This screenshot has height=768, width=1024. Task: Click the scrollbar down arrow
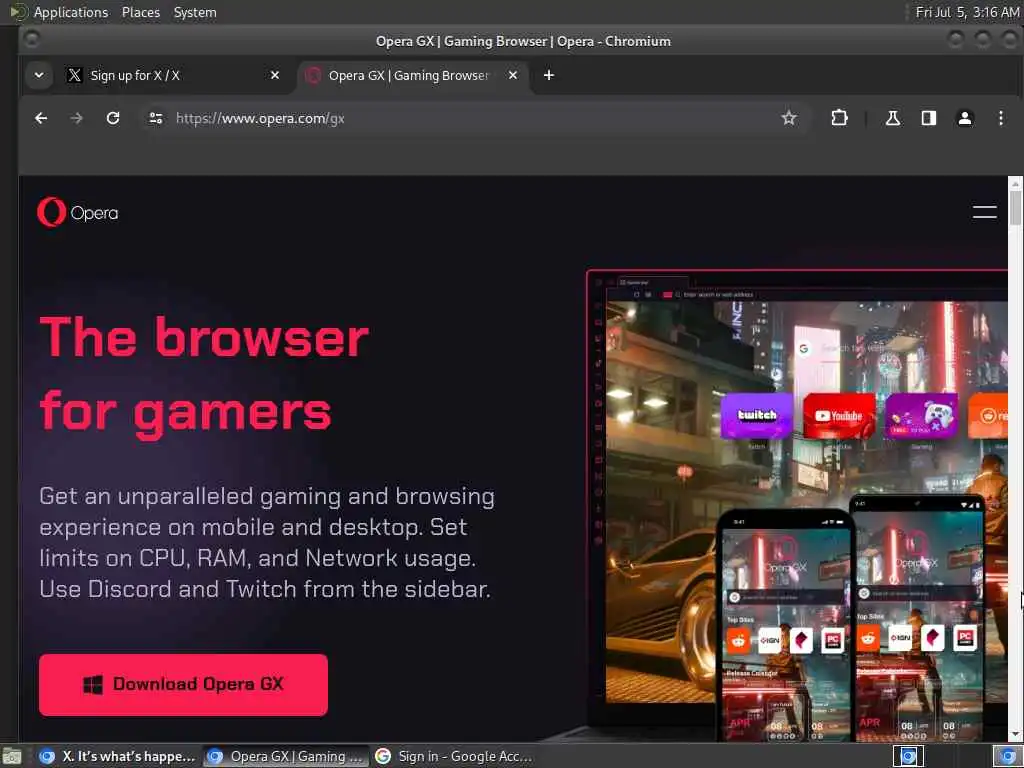pyautogui.click(x=1015, y=734)
